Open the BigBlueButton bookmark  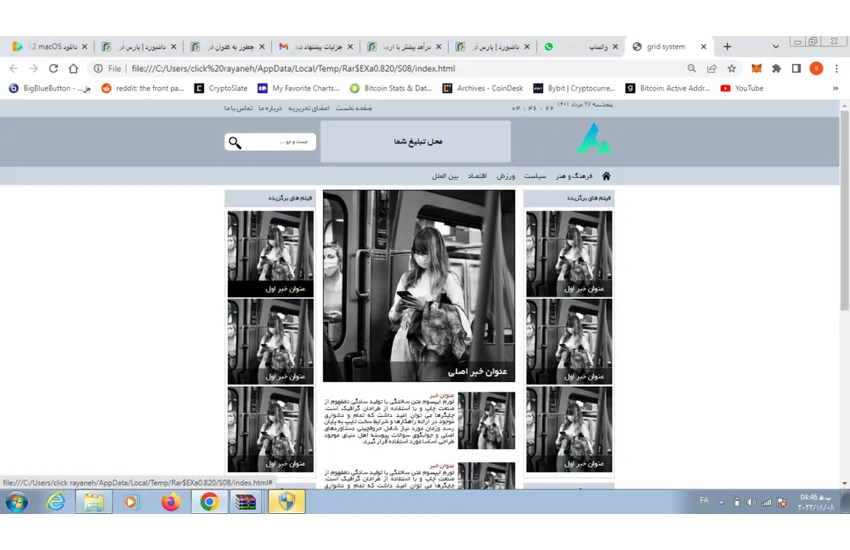[49, 88]
